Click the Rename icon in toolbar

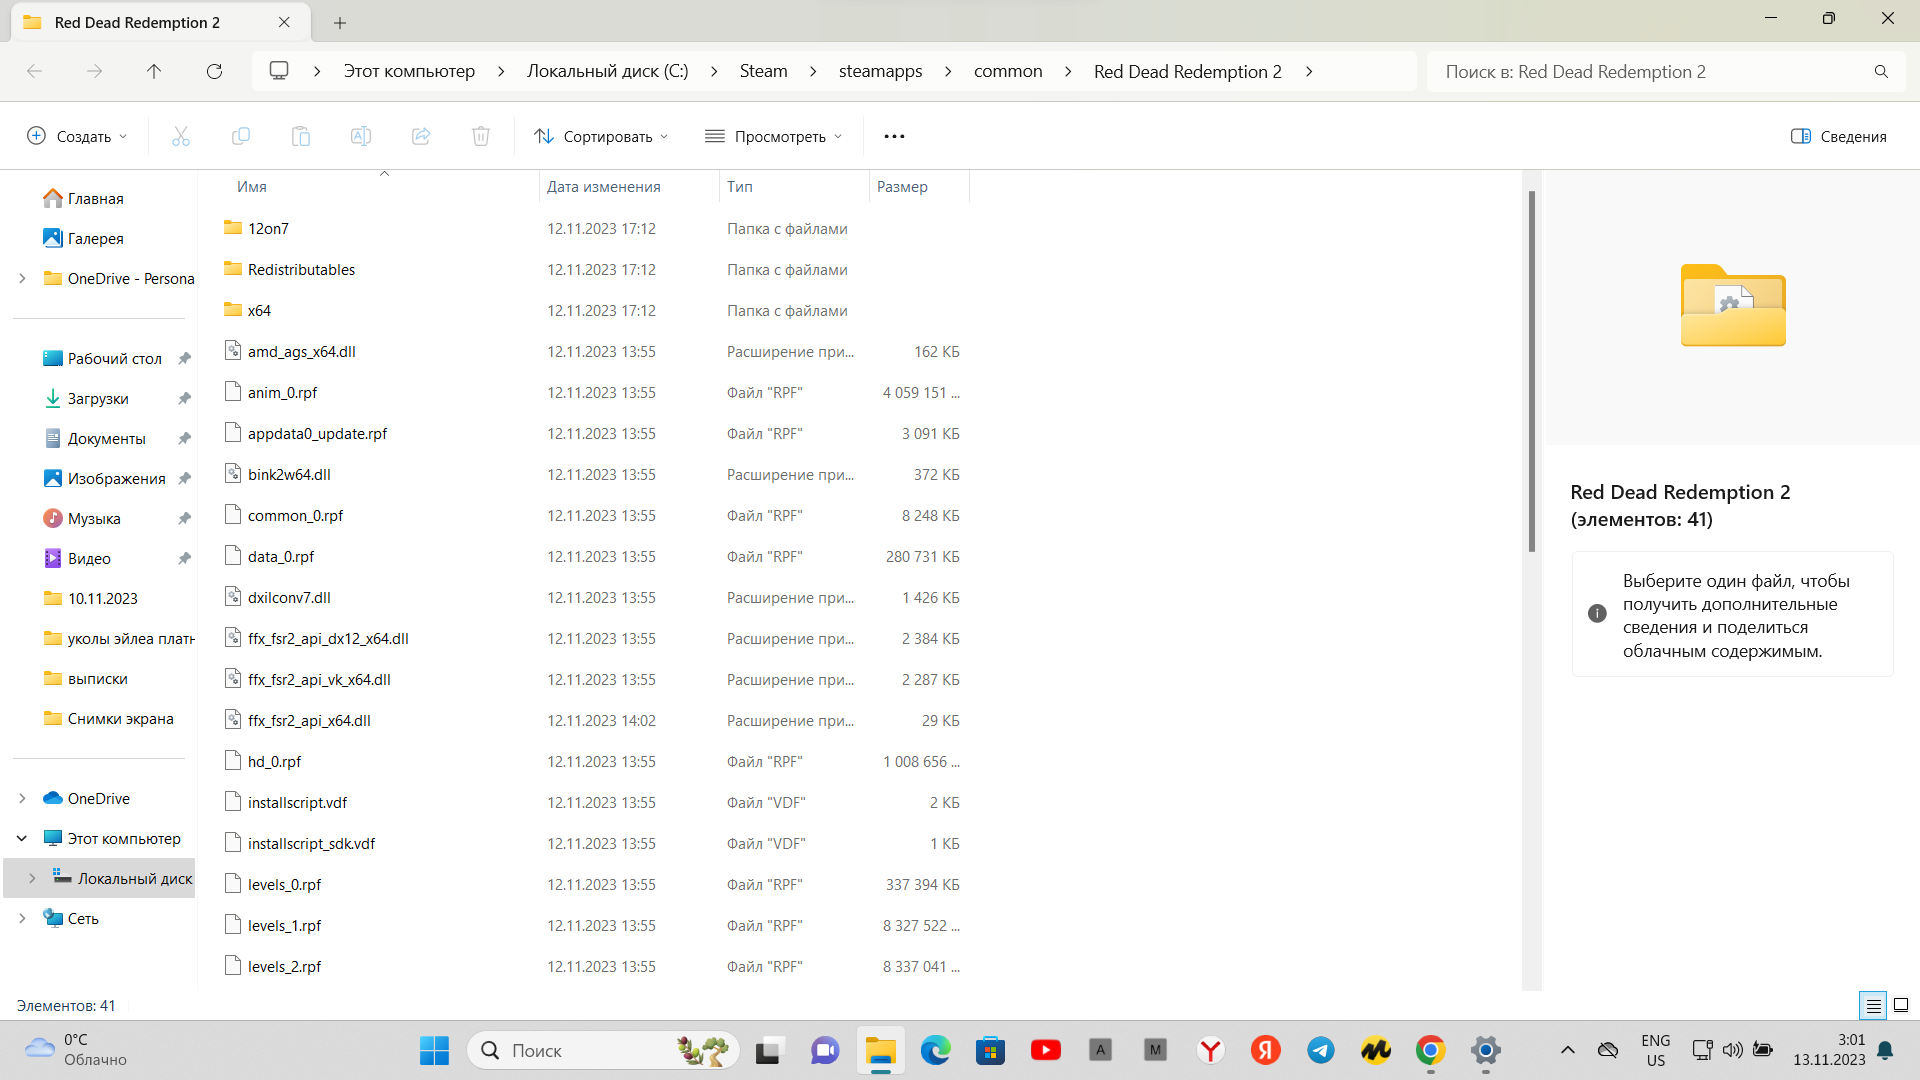(x=361, y=136)
